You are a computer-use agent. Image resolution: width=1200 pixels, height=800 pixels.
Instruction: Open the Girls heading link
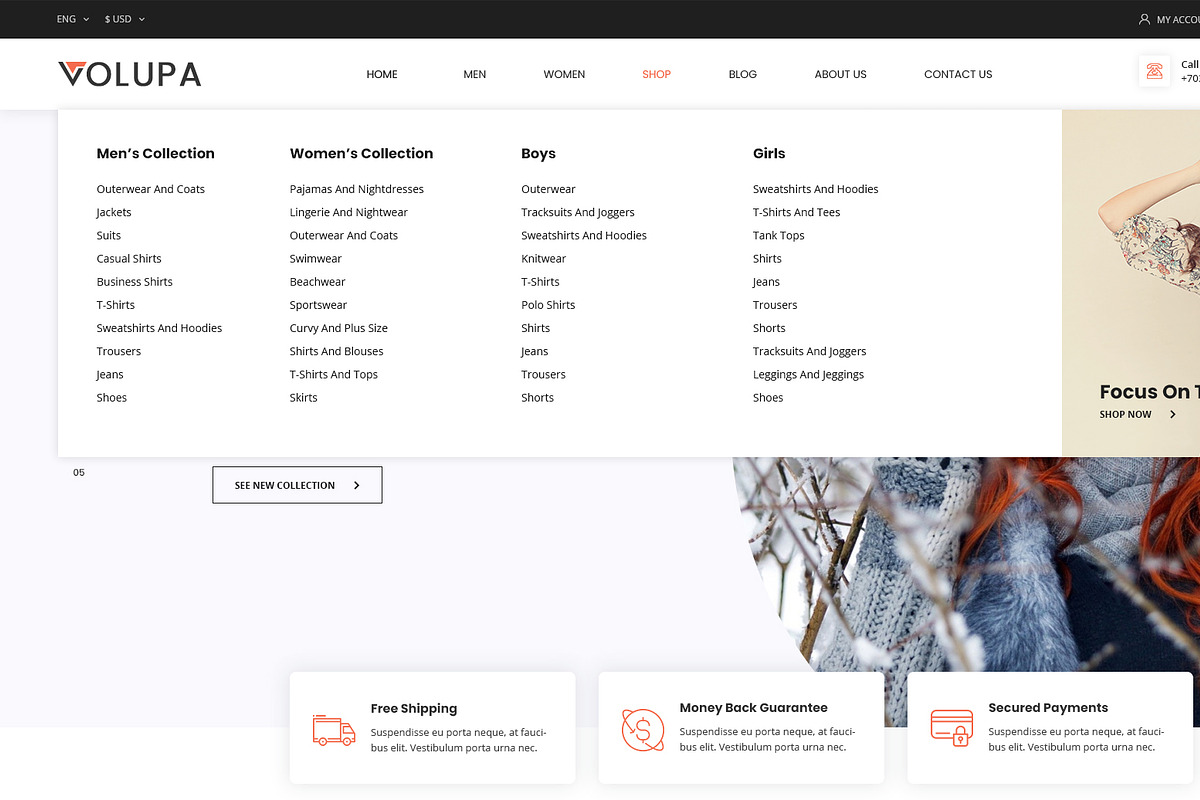click(769, 153)
